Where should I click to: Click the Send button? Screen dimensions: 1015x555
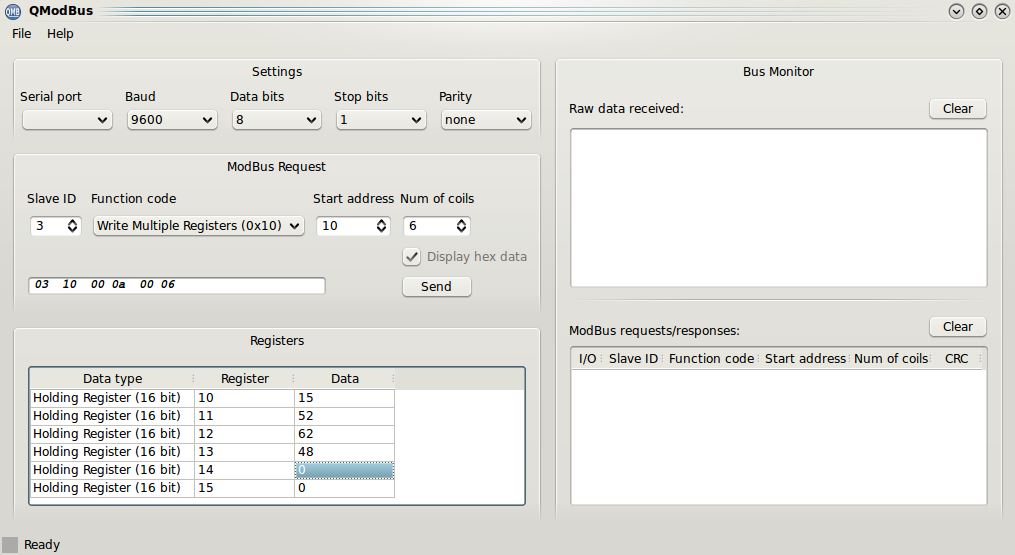[x=436, y=286]
